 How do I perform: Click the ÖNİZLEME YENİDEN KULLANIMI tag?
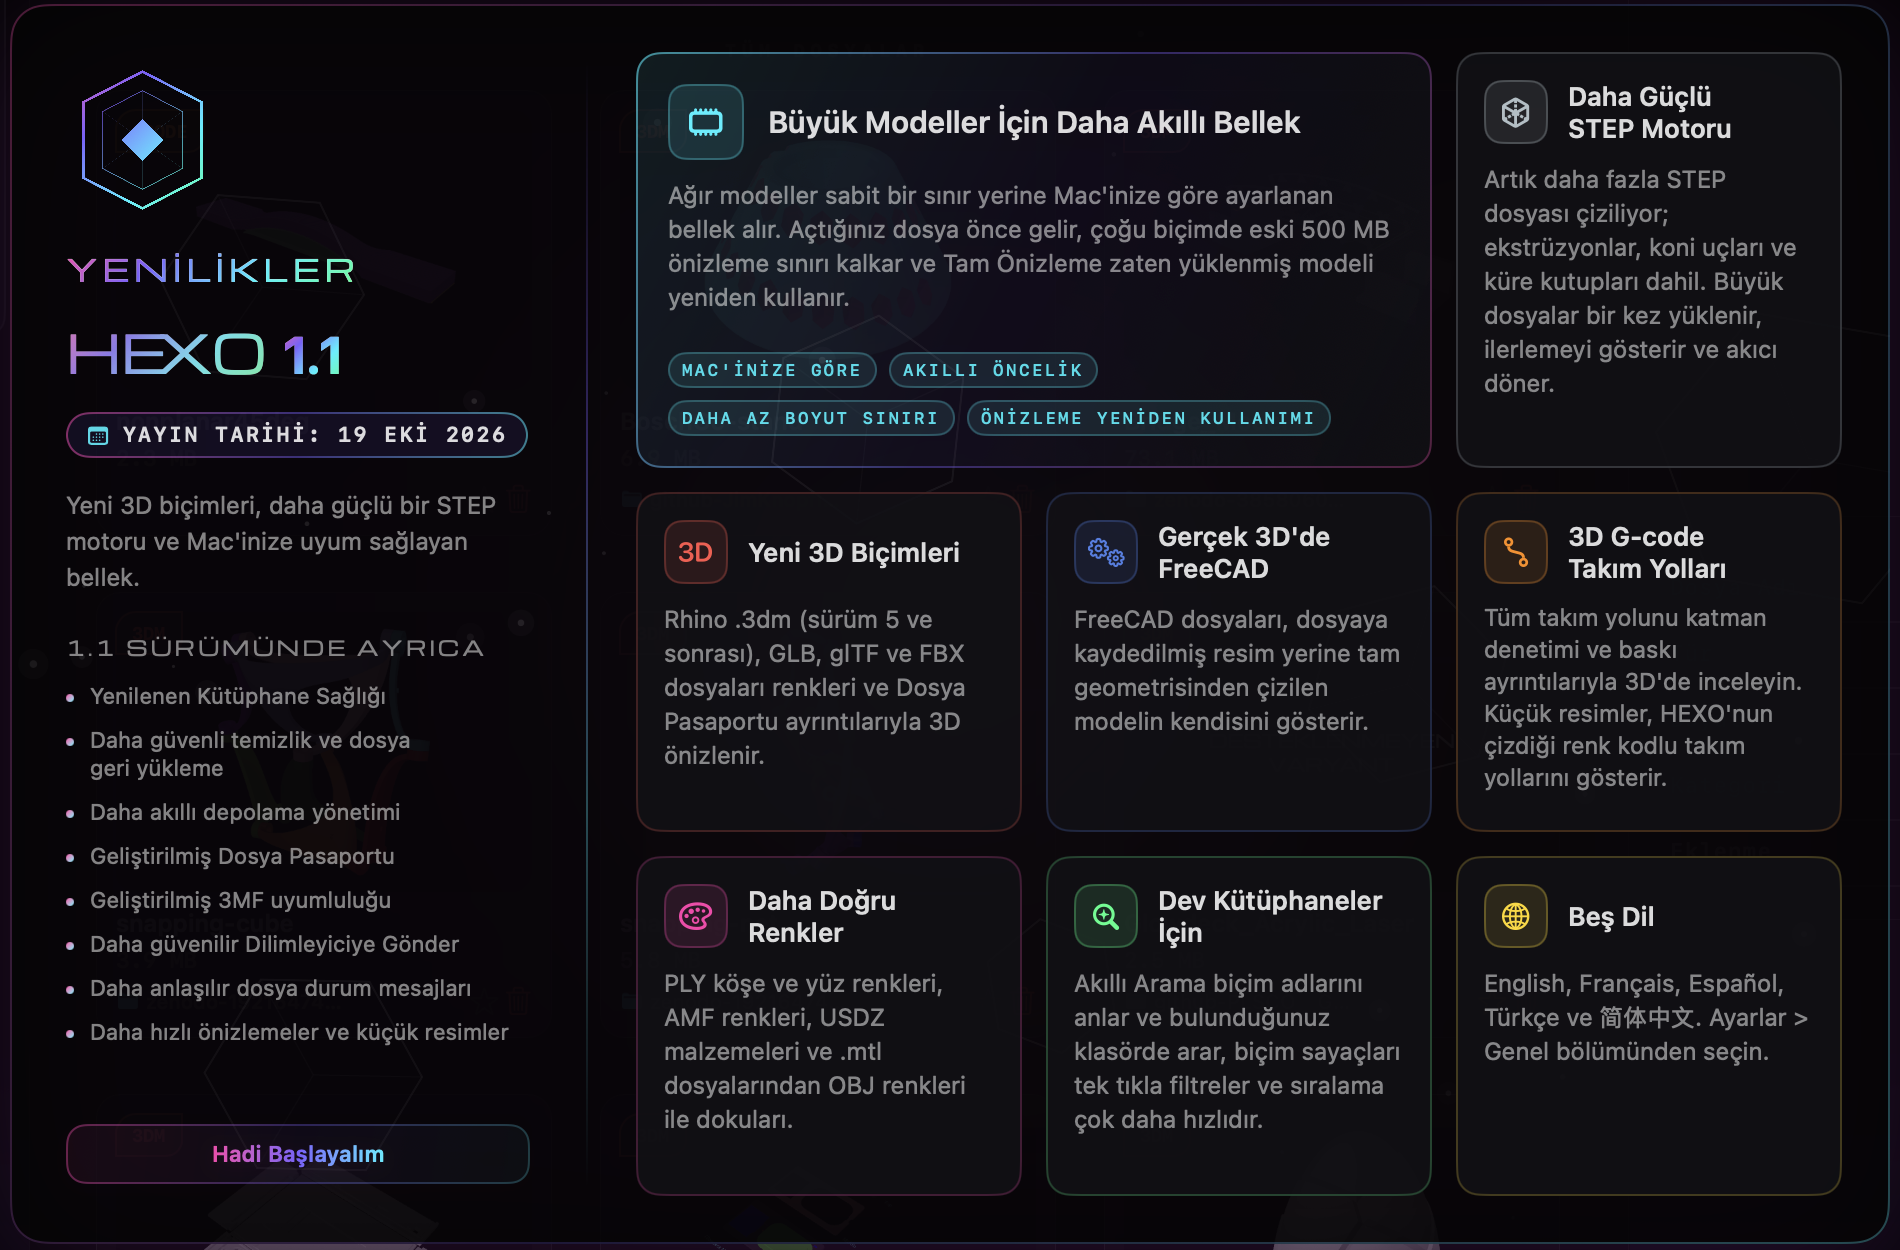pyautogui.click(x=1148, y=418)
